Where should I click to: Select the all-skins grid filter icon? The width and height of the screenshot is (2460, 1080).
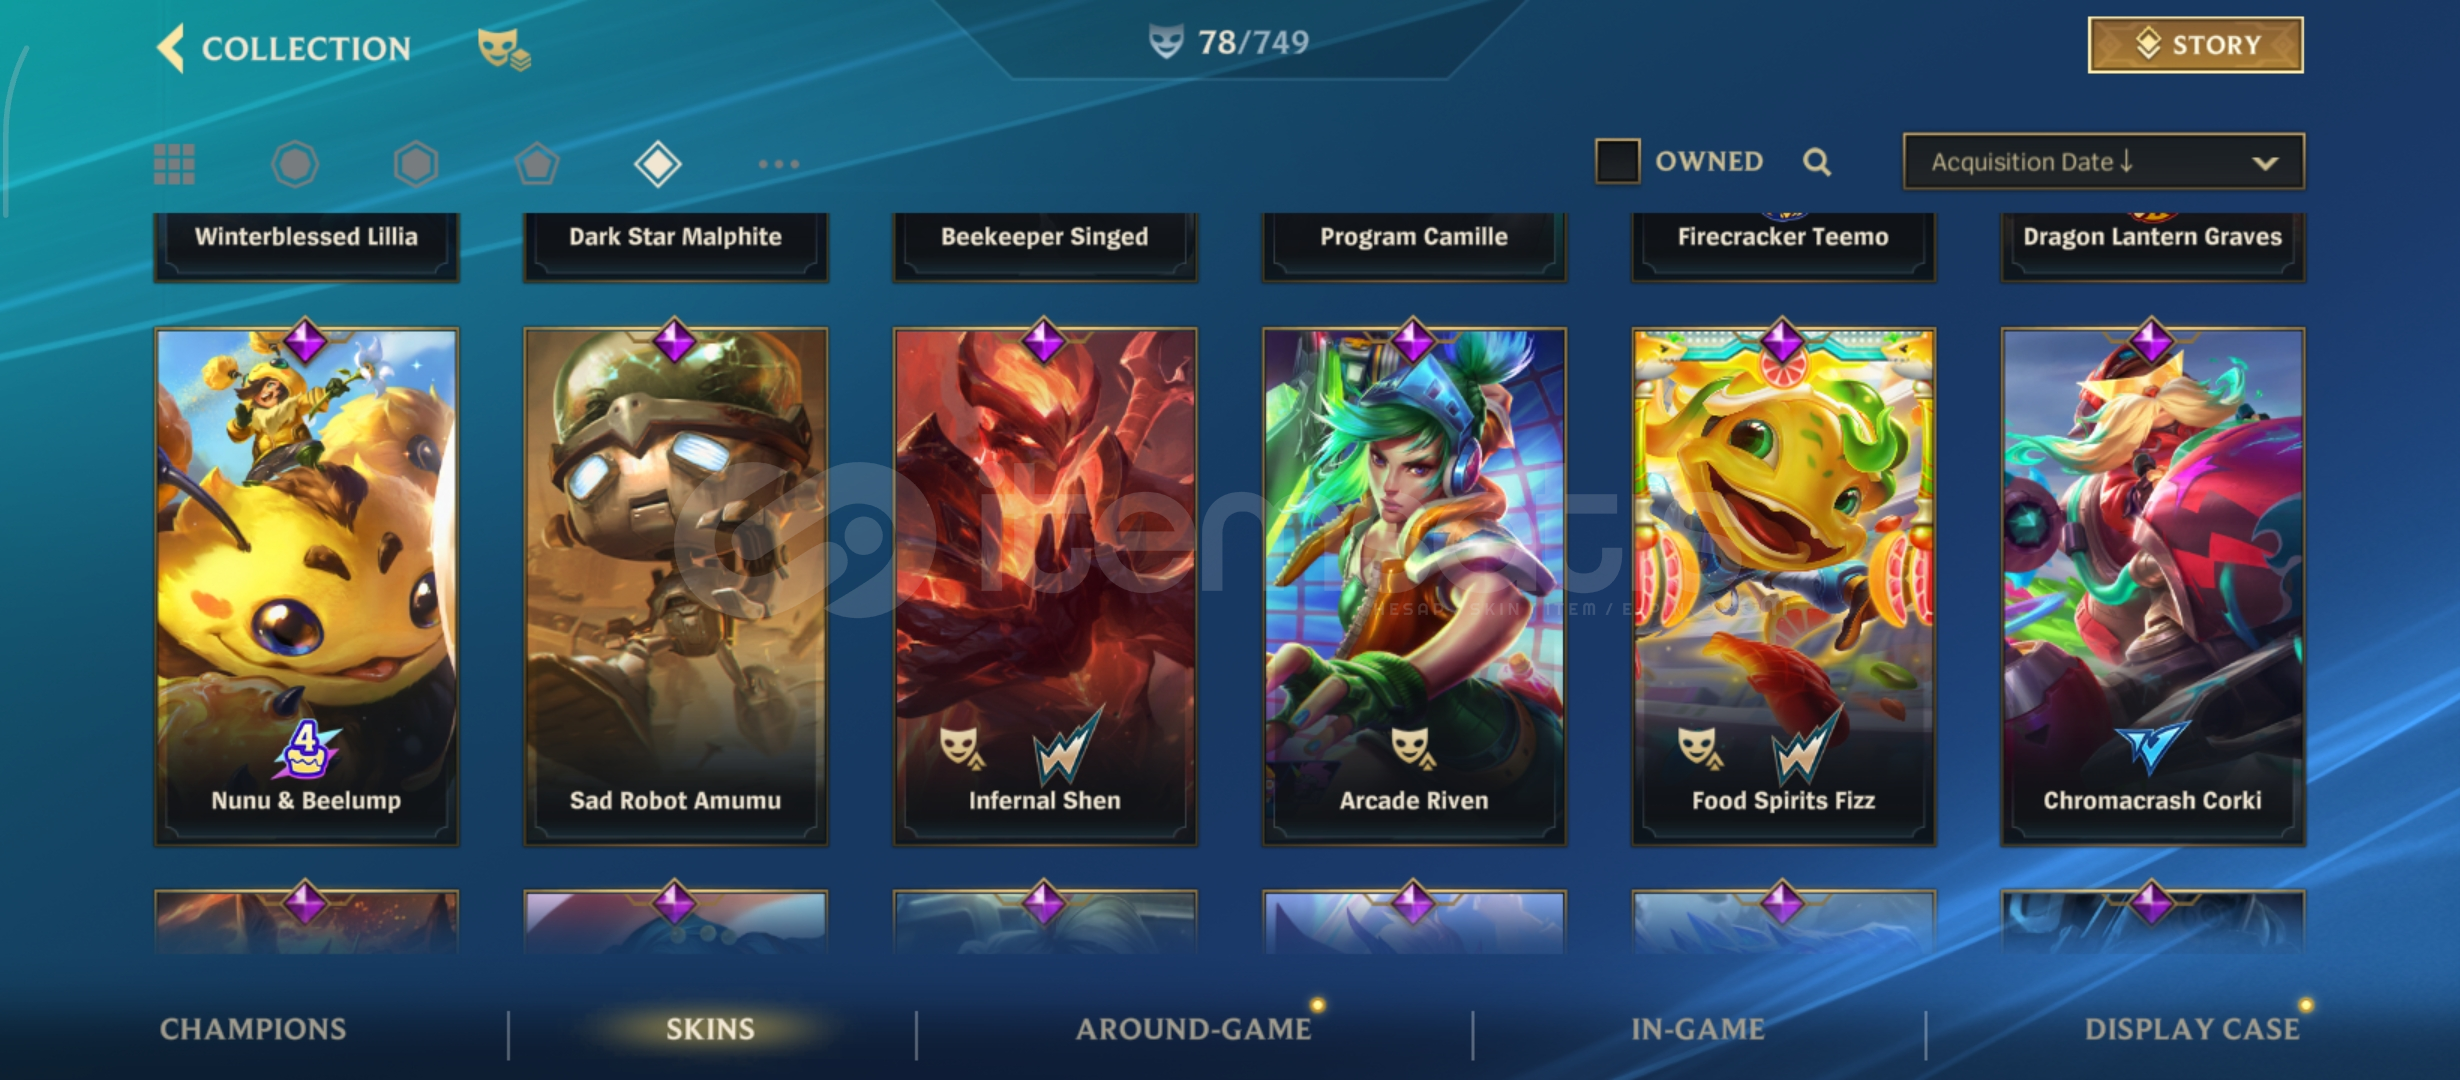click(x=174, y=164)
